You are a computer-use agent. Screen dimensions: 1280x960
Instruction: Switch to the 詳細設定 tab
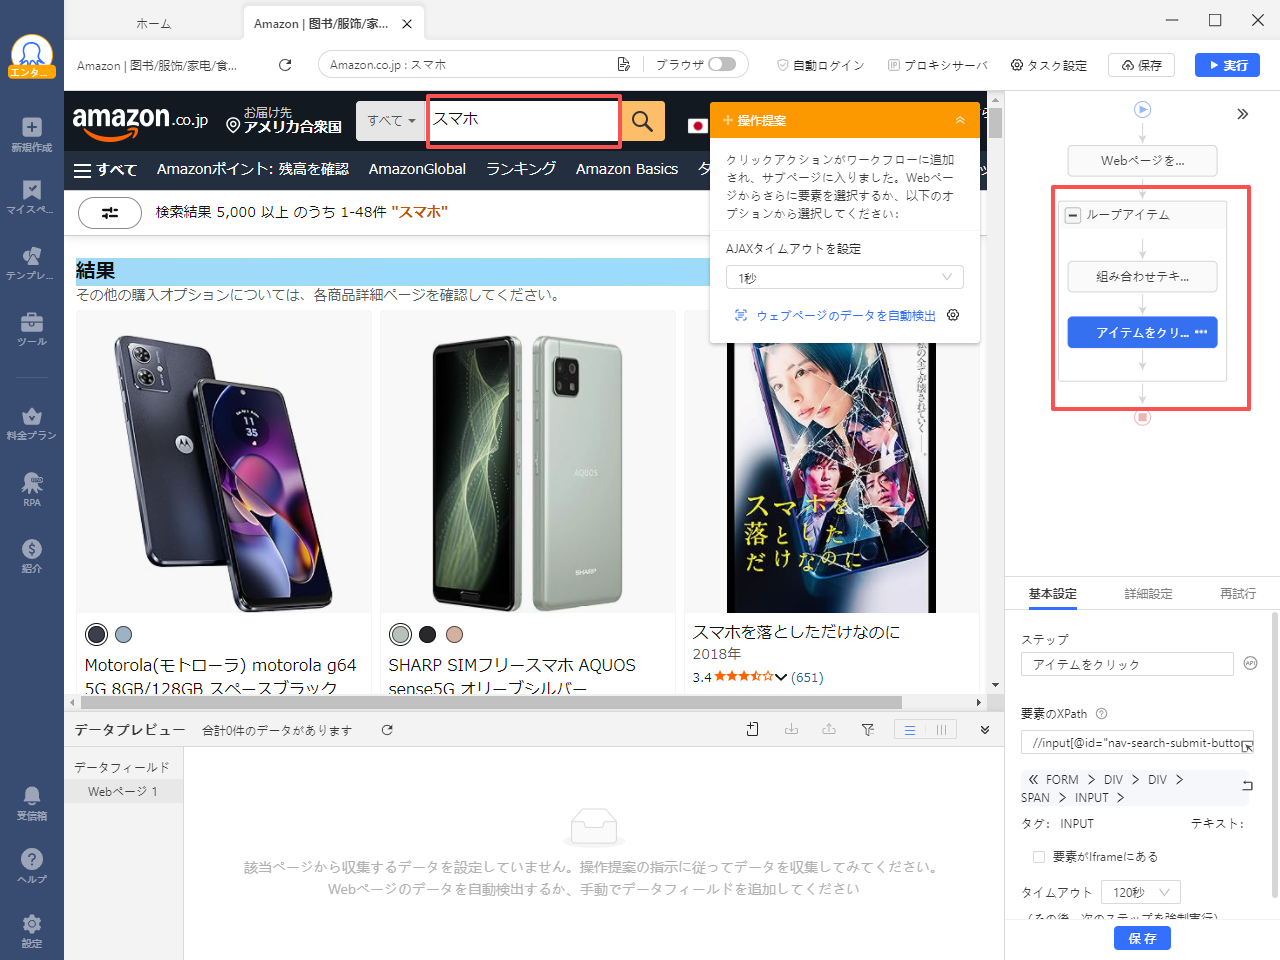pos(1148,593)
